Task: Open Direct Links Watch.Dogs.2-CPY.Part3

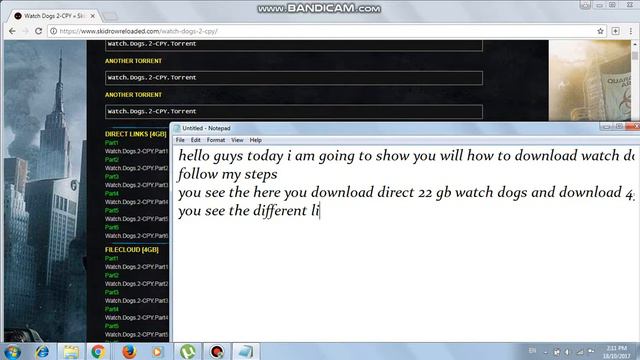Action: click(x=136, y=185)
